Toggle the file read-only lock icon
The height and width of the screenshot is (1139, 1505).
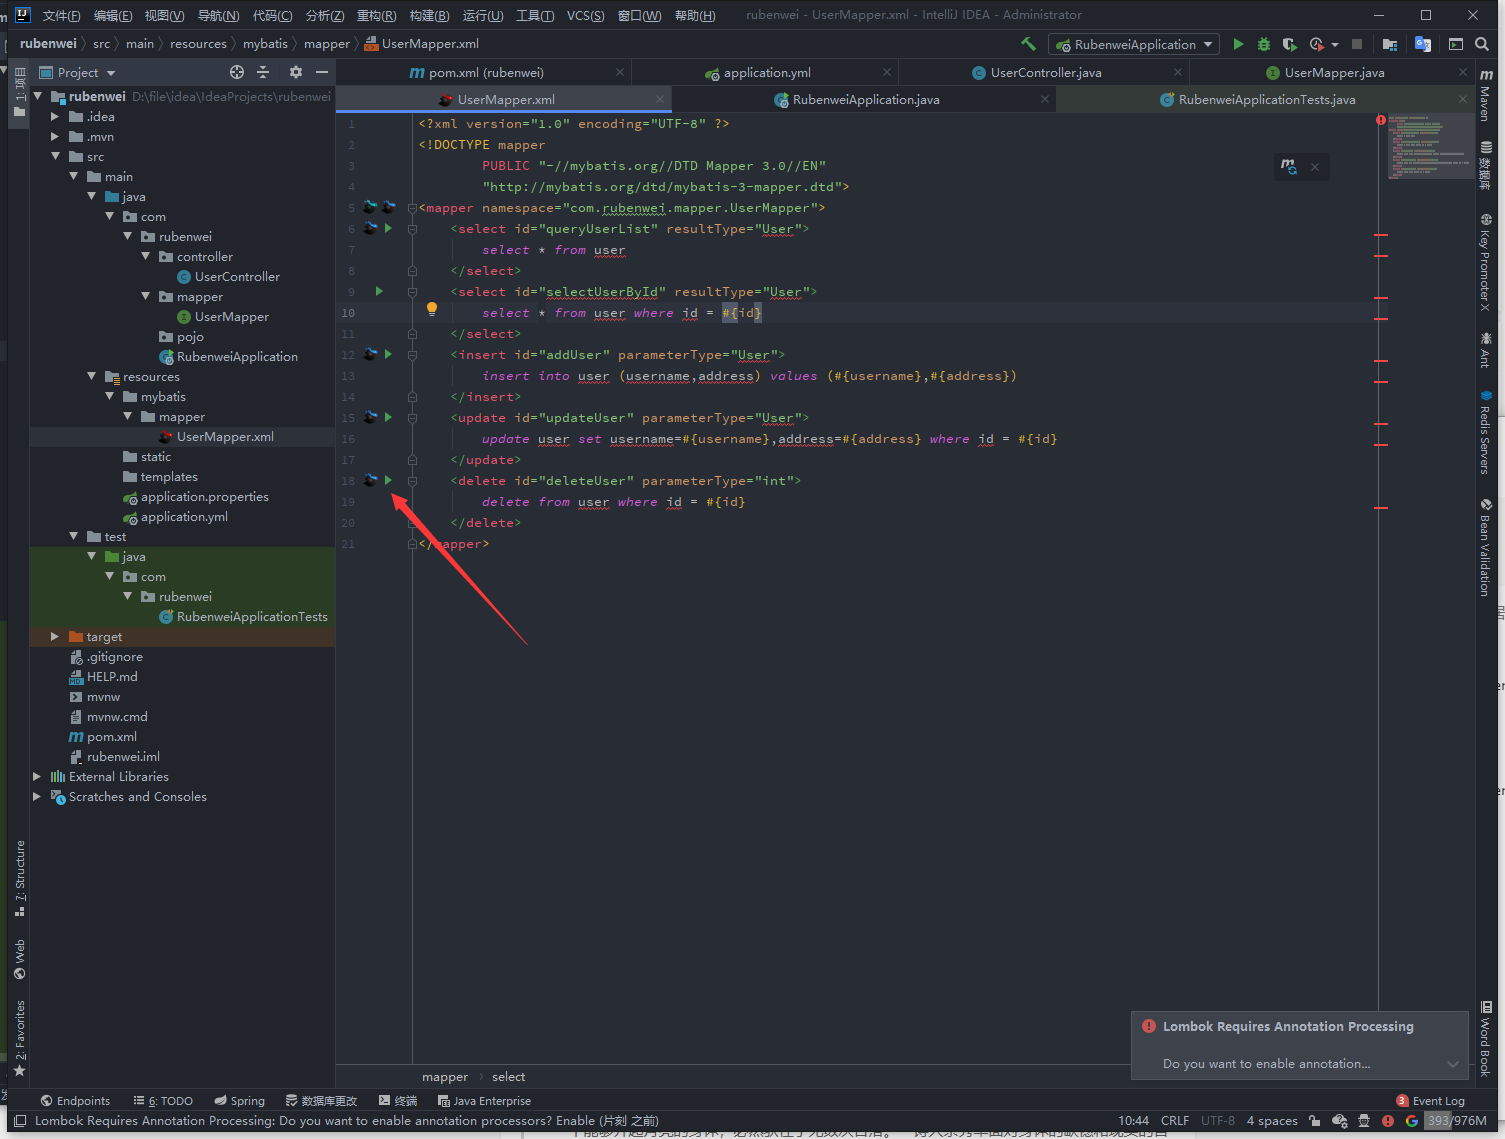point(1314,1121)
